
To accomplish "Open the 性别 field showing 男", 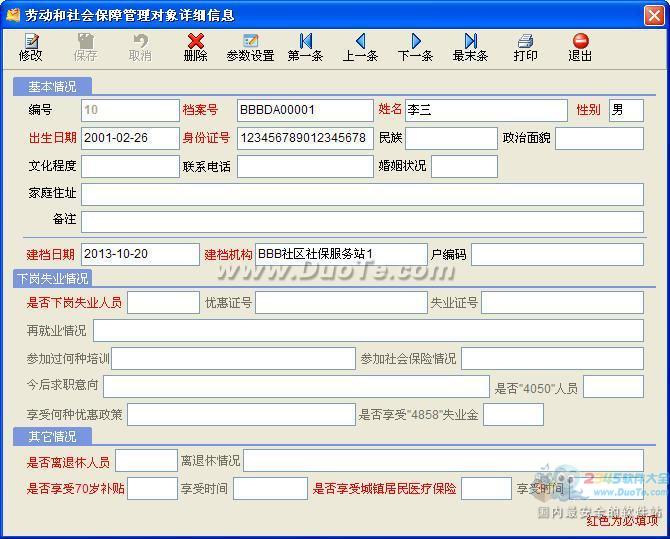I will (x=625, y=110).
